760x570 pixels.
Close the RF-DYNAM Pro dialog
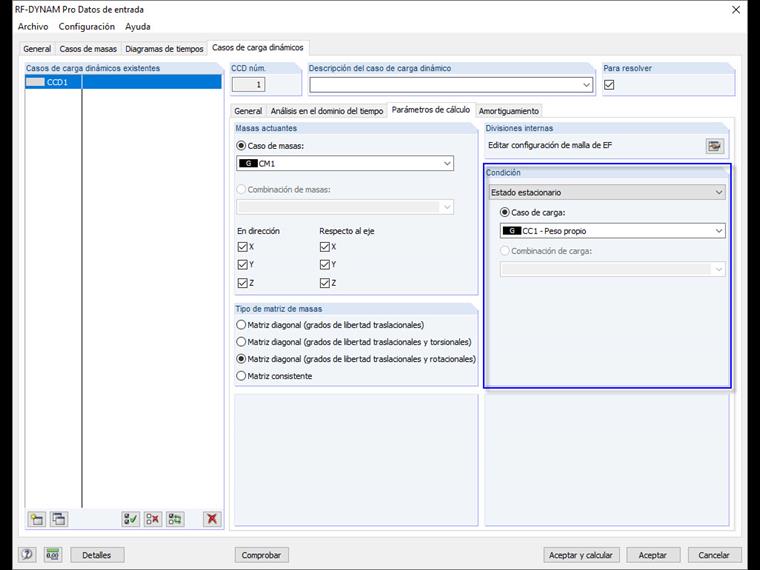coord(736,10)
